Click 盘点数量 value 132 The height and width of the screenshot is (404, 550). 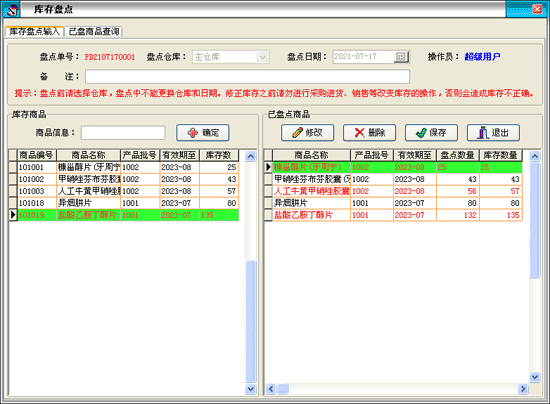[x=470, y=215]
